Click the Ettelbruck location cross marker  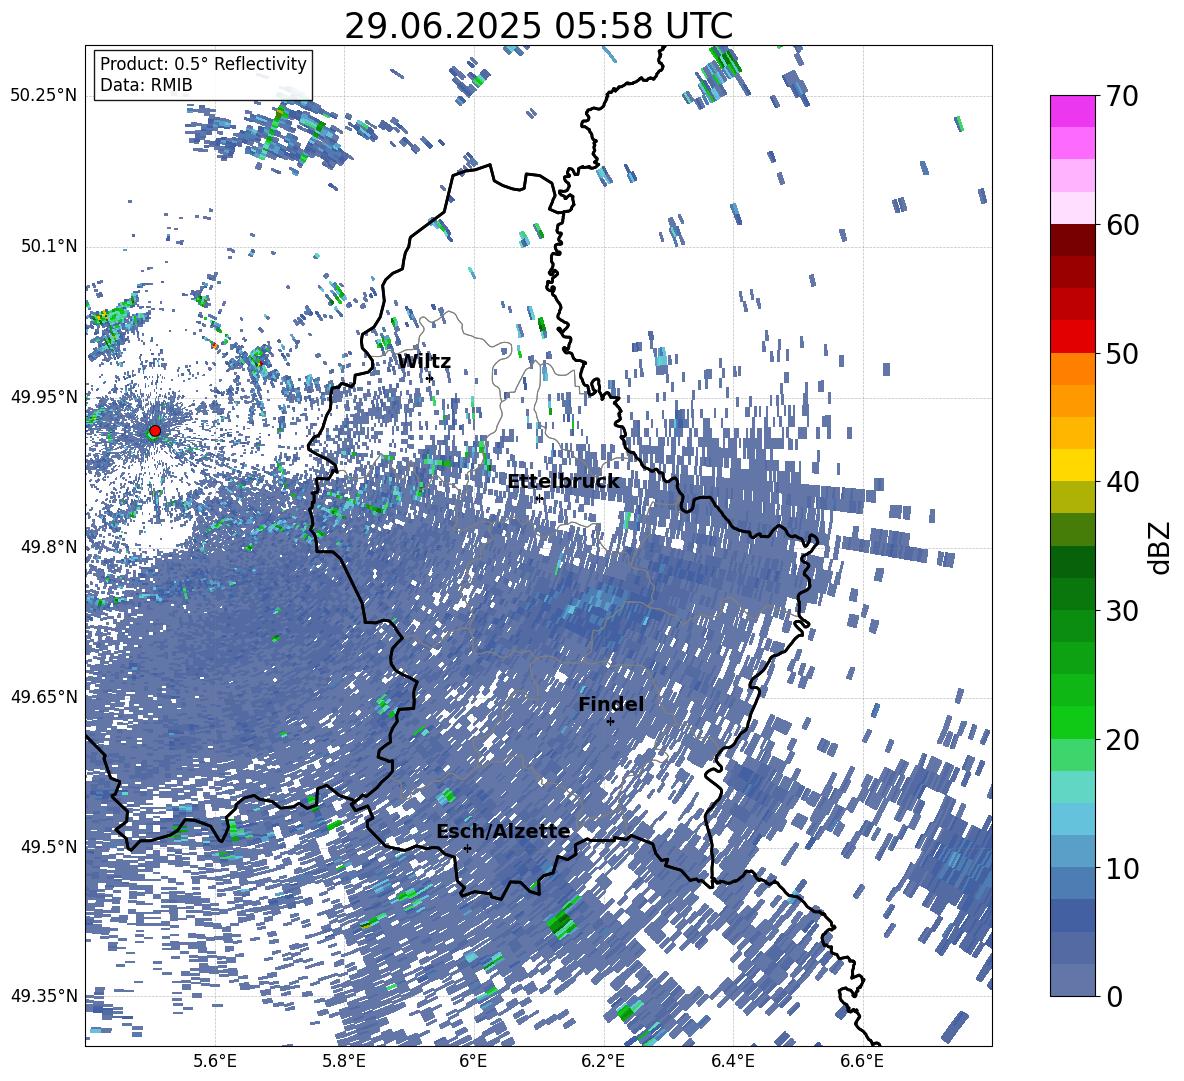pyautogui.click(x=539, y=498)
